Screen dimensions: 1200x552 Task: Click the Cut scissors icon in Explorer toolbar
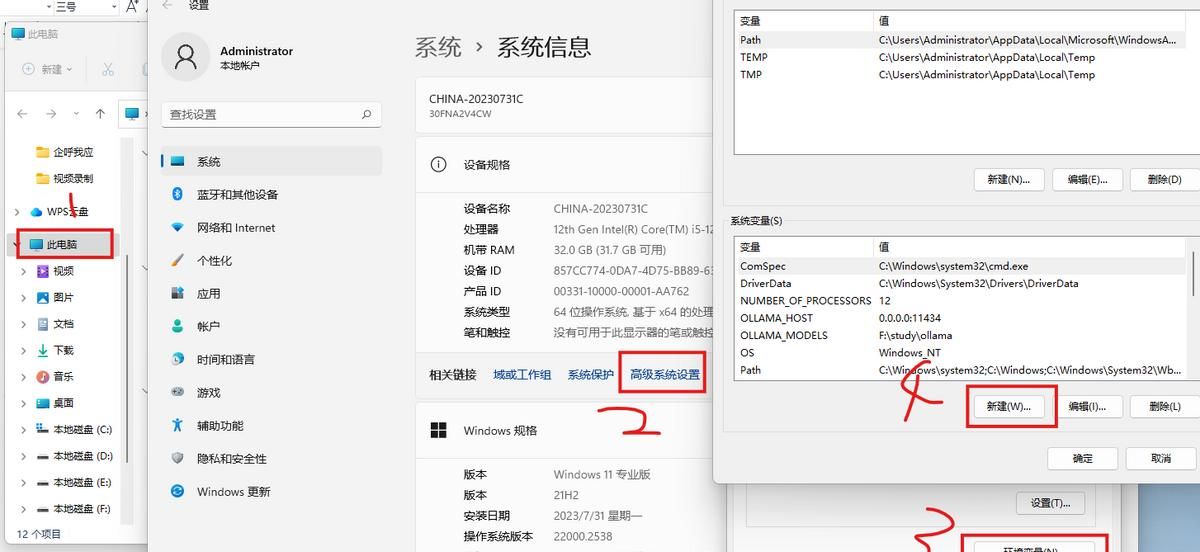pyautogui.click(x=107, y=69)
